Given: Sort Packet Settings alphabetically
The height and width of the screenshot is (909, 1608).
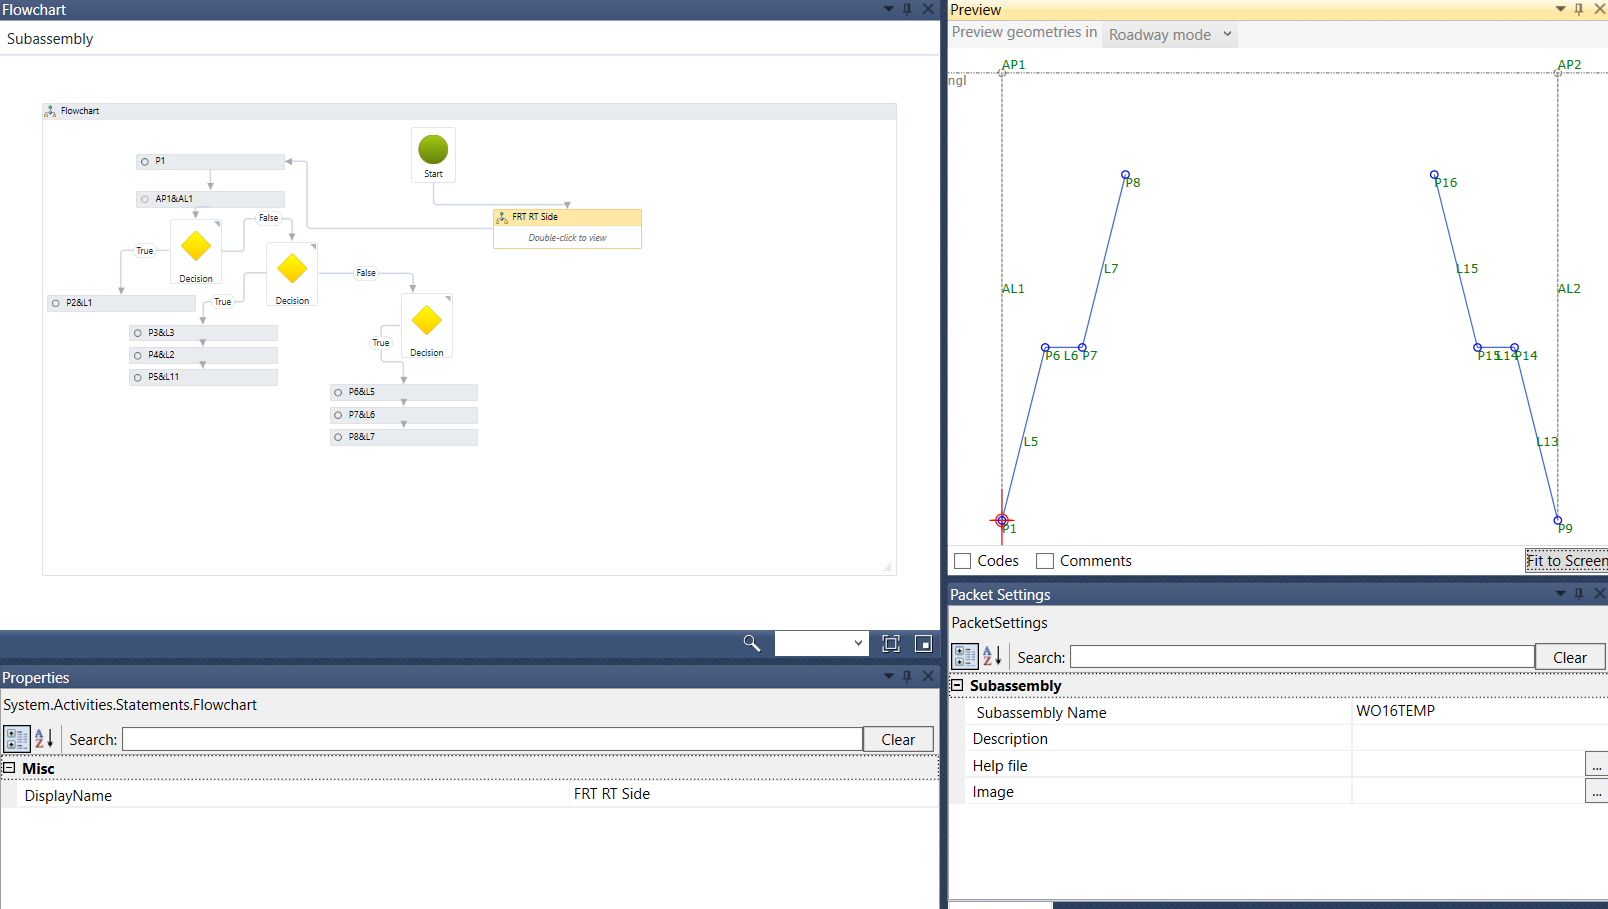Looking at the screenshot, I should pyautogui.click(x=992, y=656).
